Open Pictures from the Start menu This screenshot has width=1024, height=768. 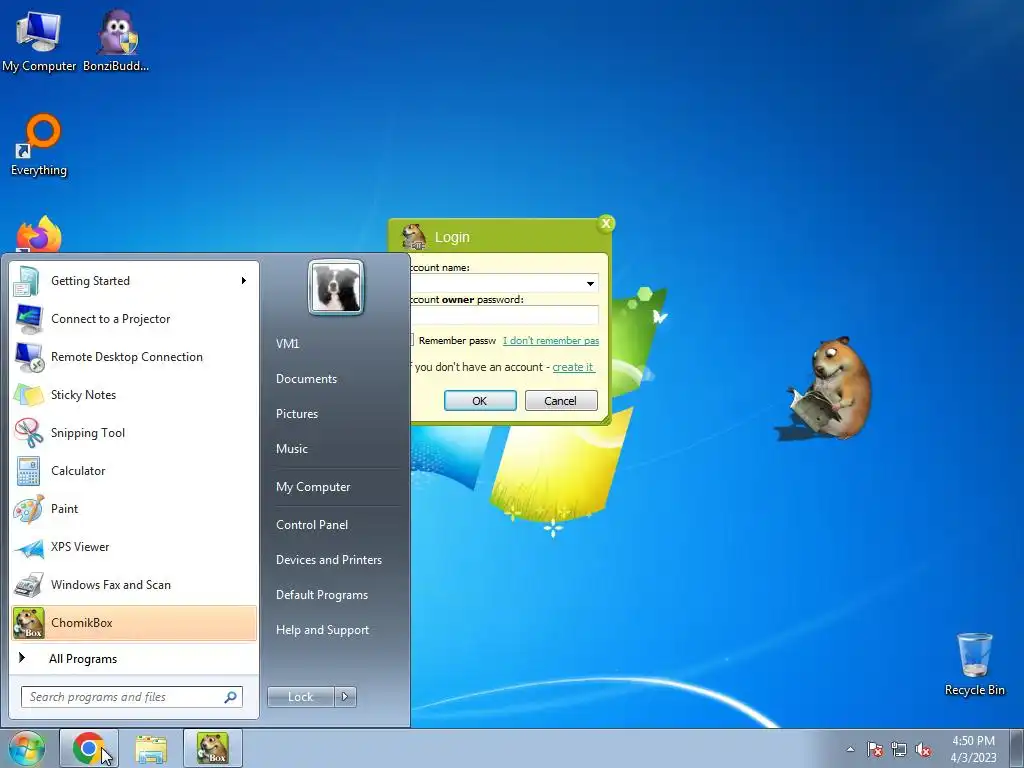pyautogui.click(x=296, y=413)
